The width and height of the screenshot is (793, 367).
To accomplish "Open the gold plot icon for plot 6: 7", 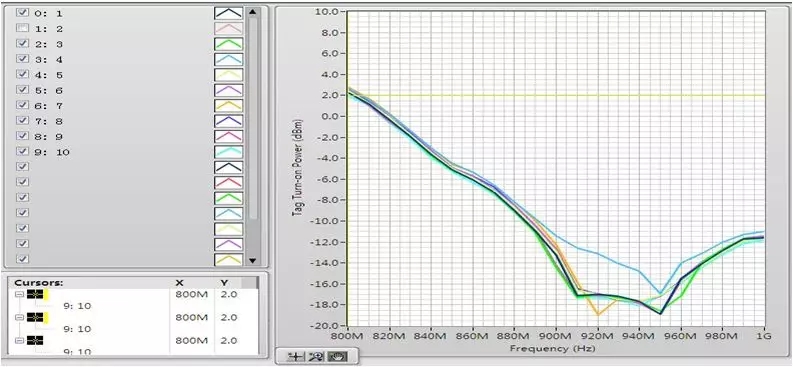I will [229, 106].
